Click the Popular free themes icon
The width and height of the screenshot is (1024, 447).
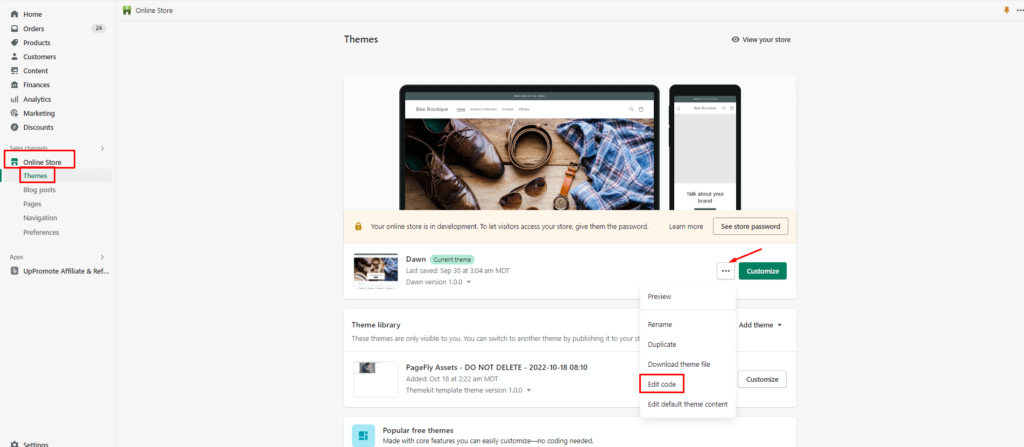point(363,435)
